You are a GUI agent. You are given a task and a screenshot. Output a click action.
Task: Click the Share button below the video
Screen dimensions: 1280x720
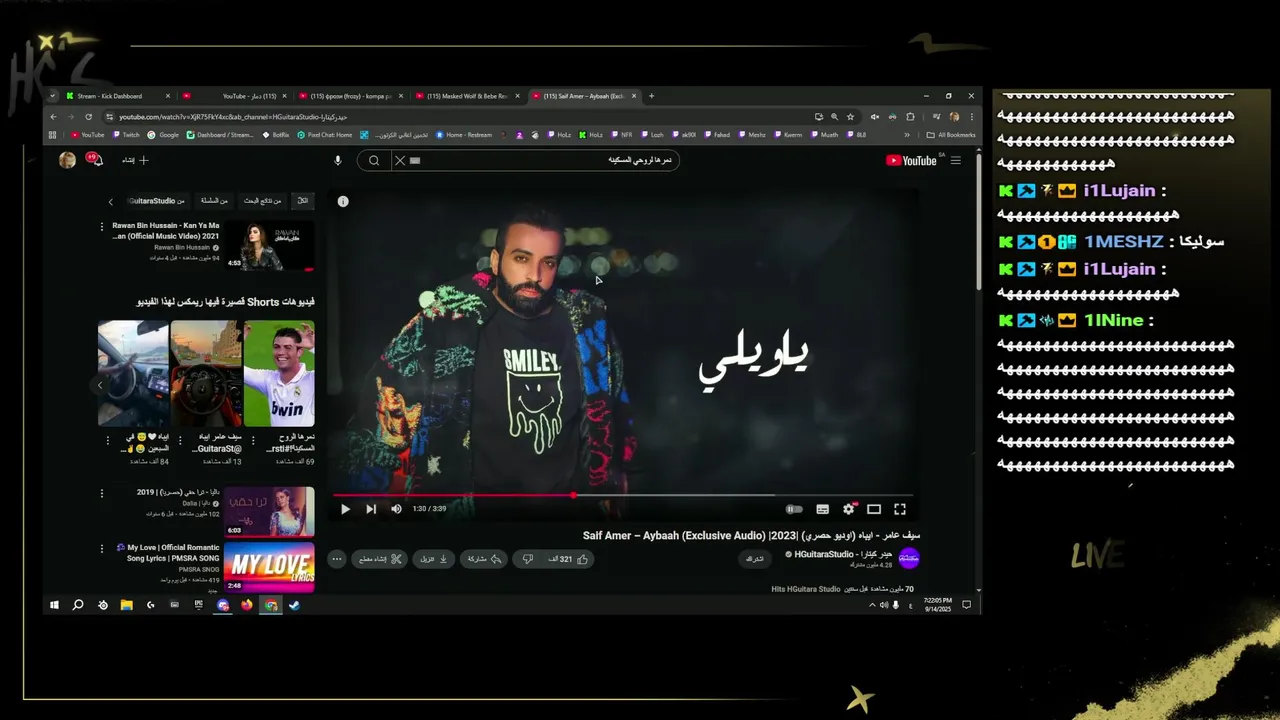(x=483, y=559)
